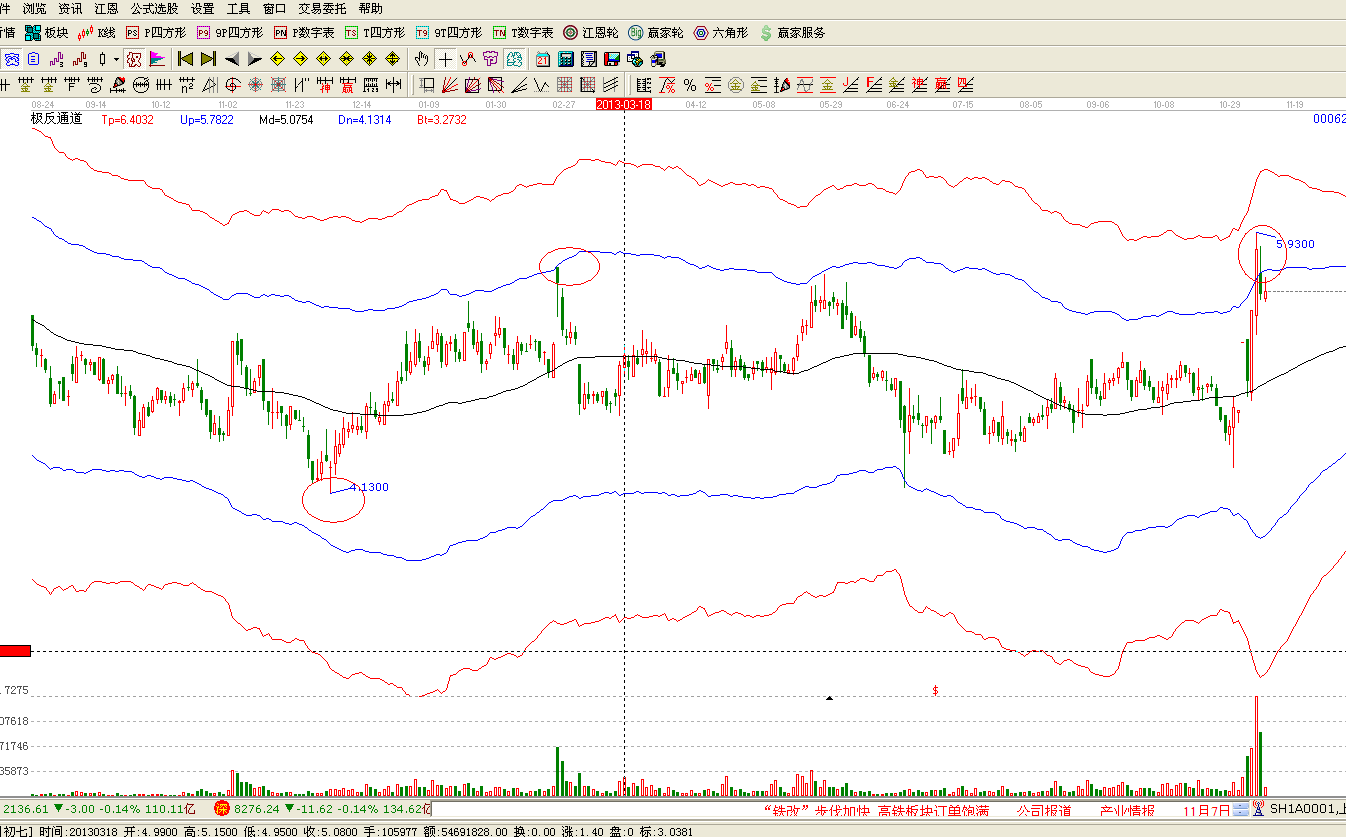Jump to first bar with skip-start arrow
The height and width of the screenshot is (837, 1346).
[185, 59]
